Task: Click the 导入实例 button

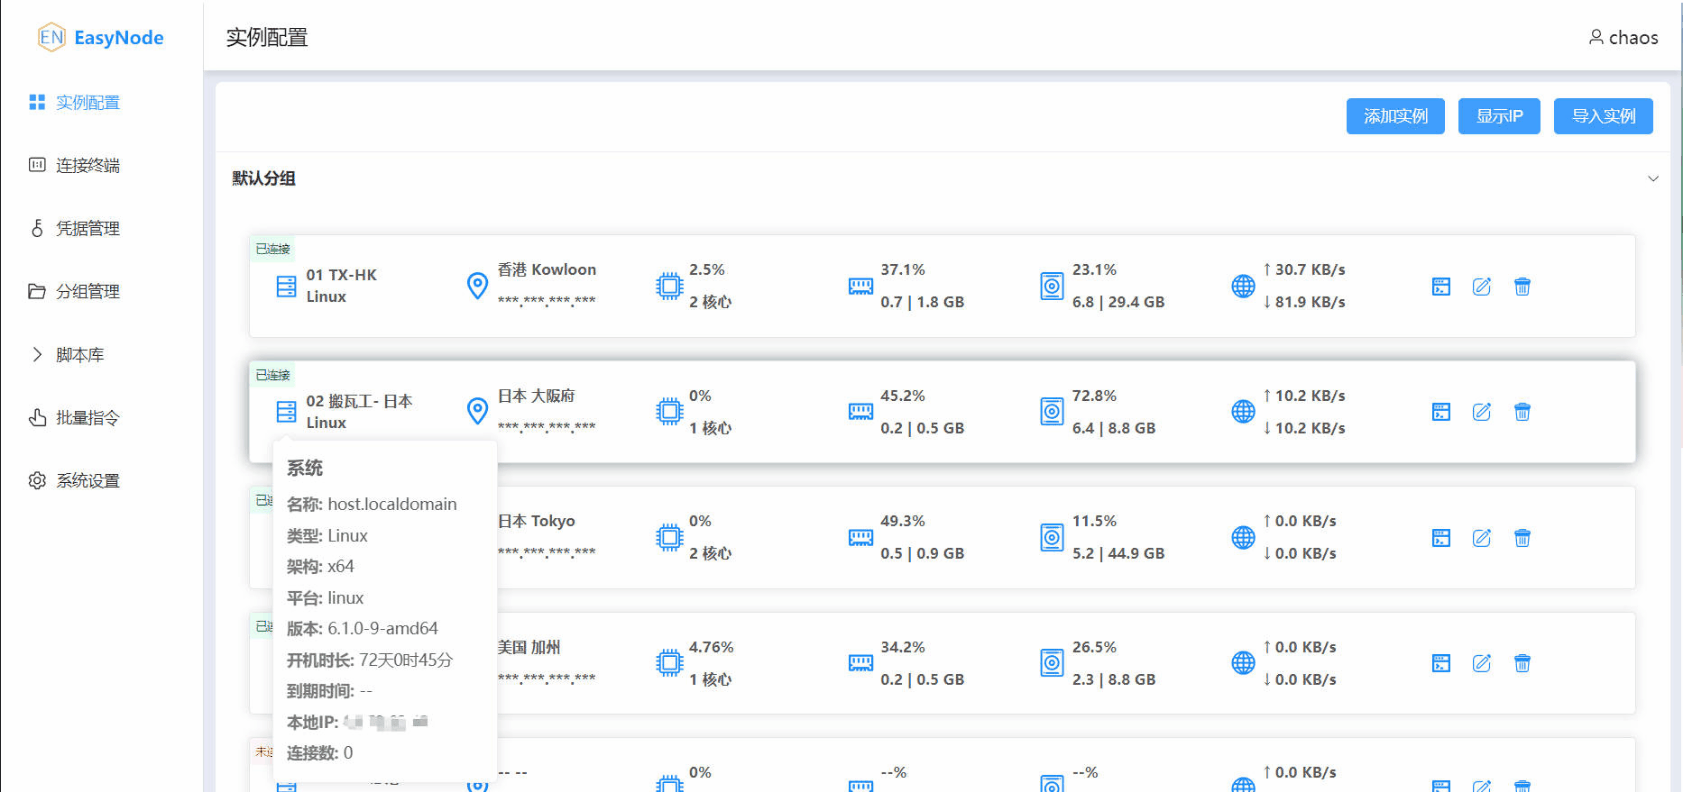Action: [x=1603, y=116]
